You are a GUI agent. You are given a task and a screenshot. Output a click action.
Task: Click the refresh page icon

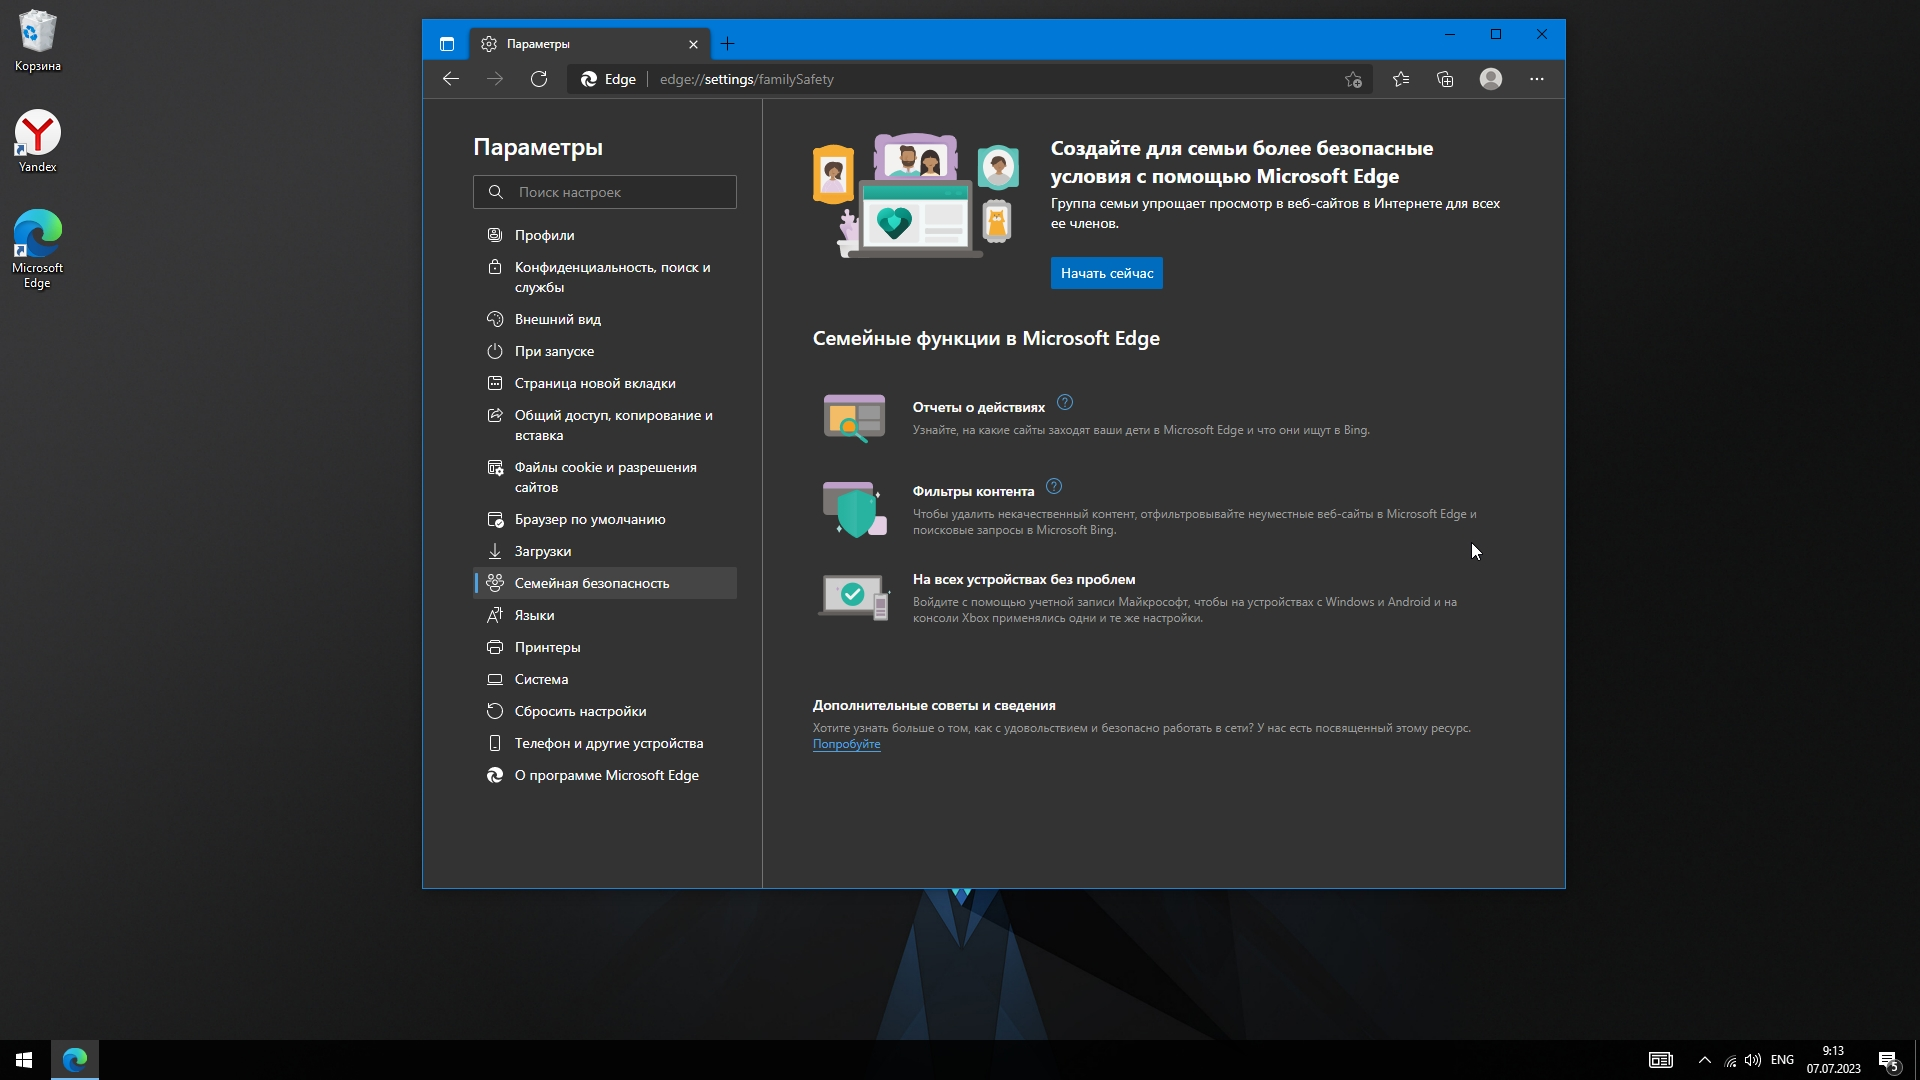[539, 79]
